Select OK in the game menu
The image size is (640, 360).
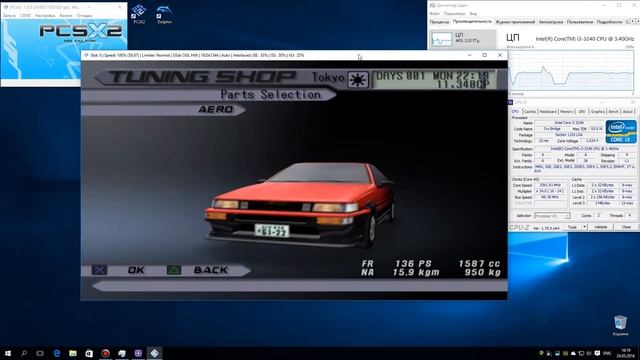click(x=136, y=270)
